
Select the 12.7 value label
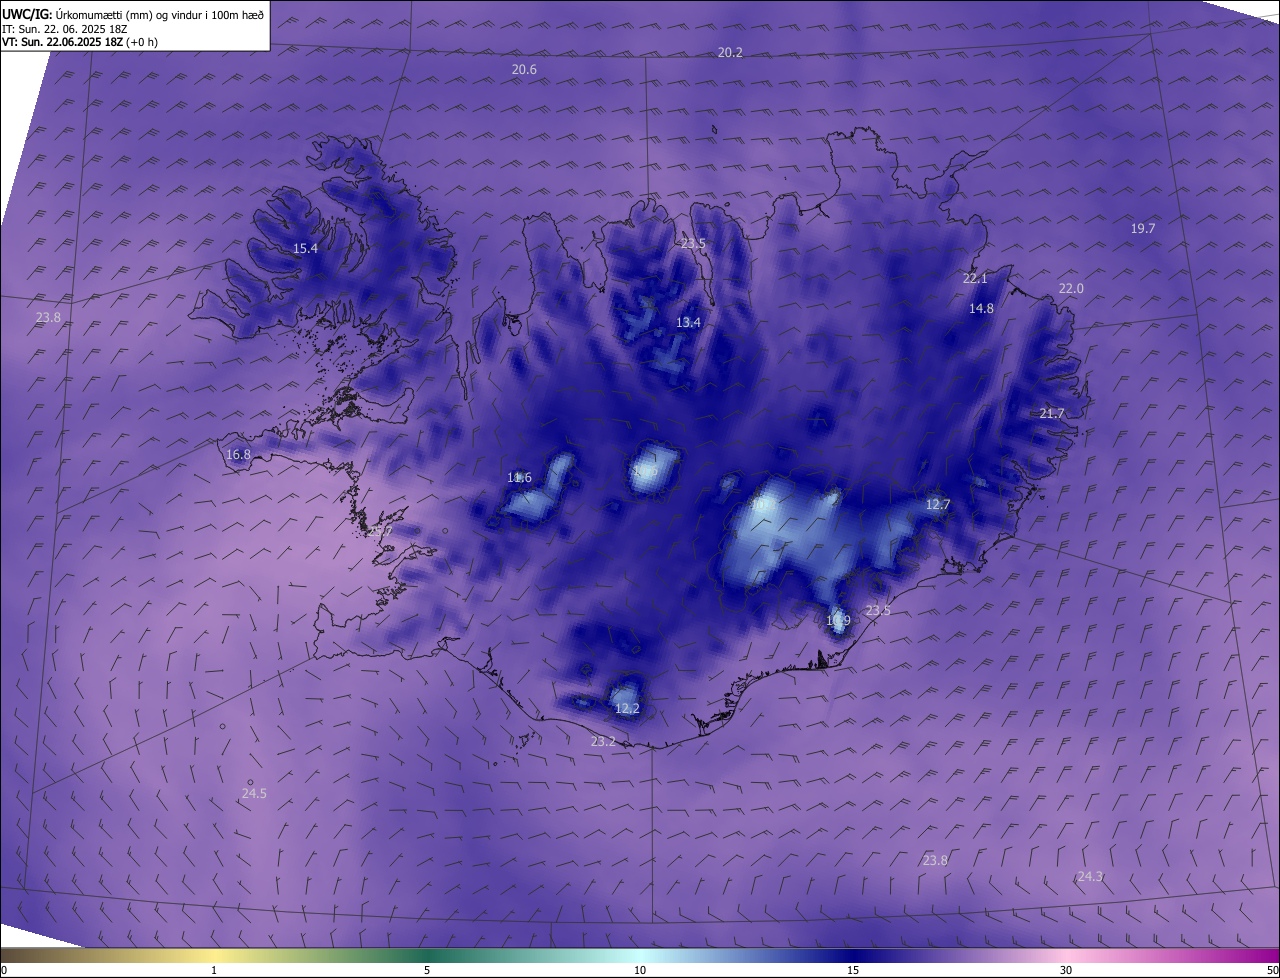click(937, 505)
